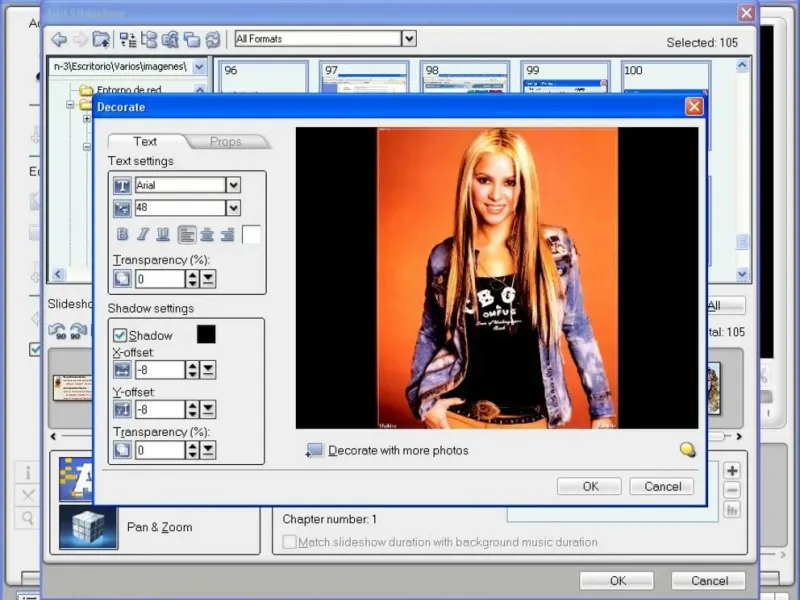The width and height of the screenshot is (800, 600).
Task: Click the Pan & Zoom label
Action: tap(160, 527)
